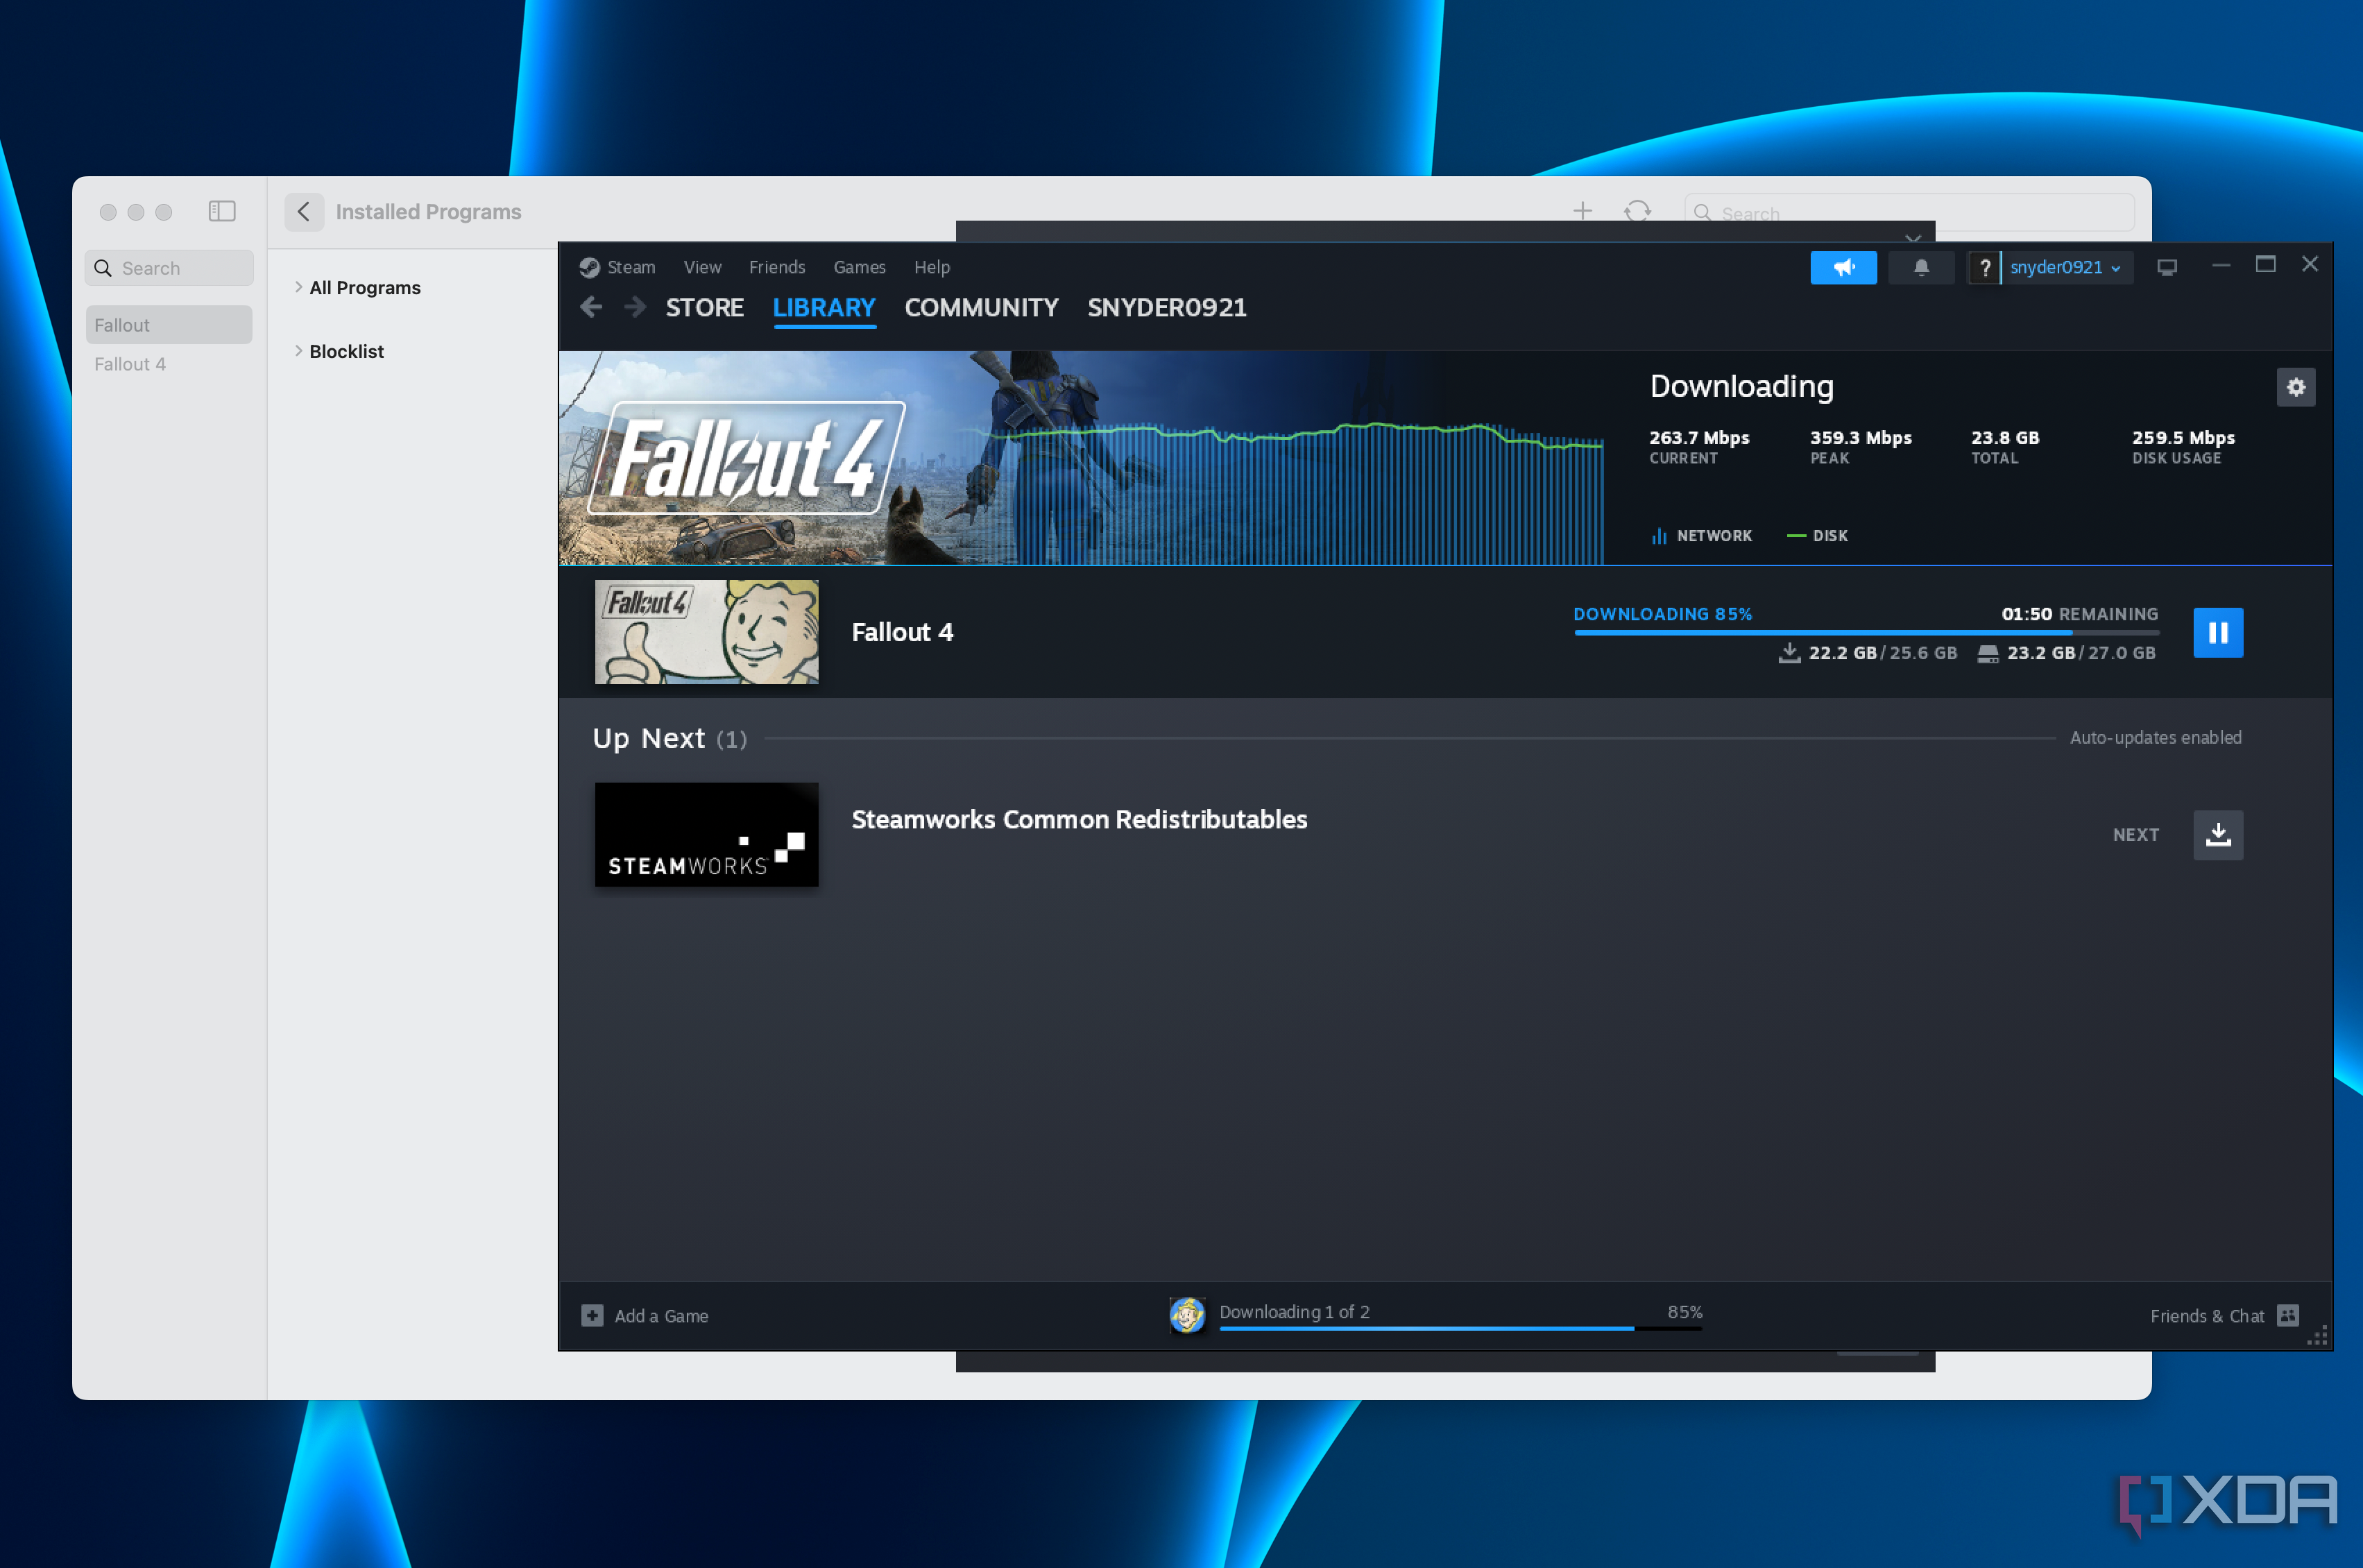Screen dimensions: 2363x1568
Task: Click the sidebar Search field
Action: [169, 268]
